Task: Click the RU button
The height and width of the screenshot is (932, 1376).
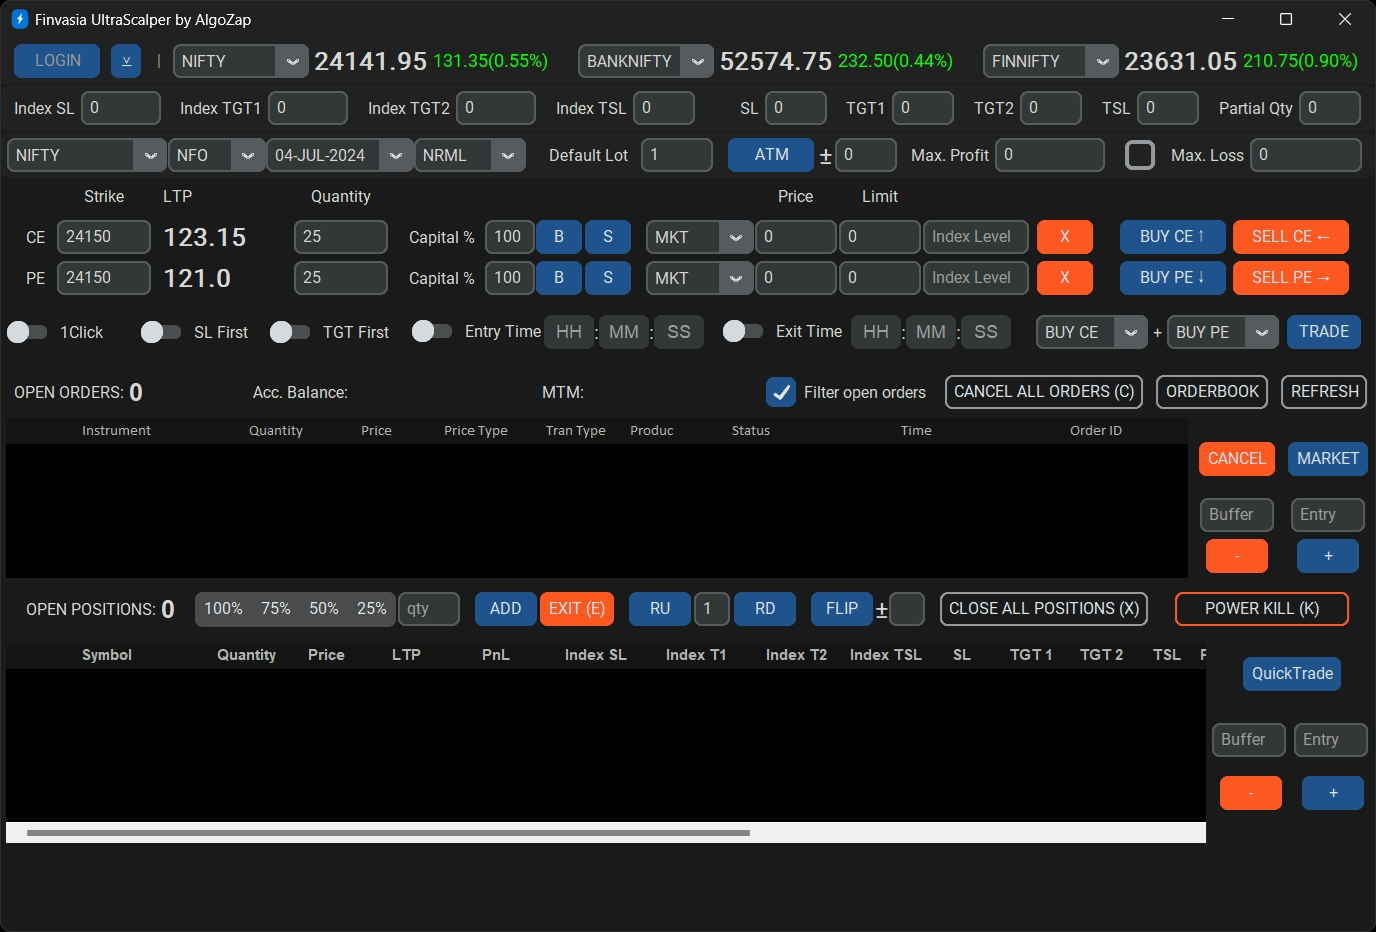Action: click(x=660, y=609)
